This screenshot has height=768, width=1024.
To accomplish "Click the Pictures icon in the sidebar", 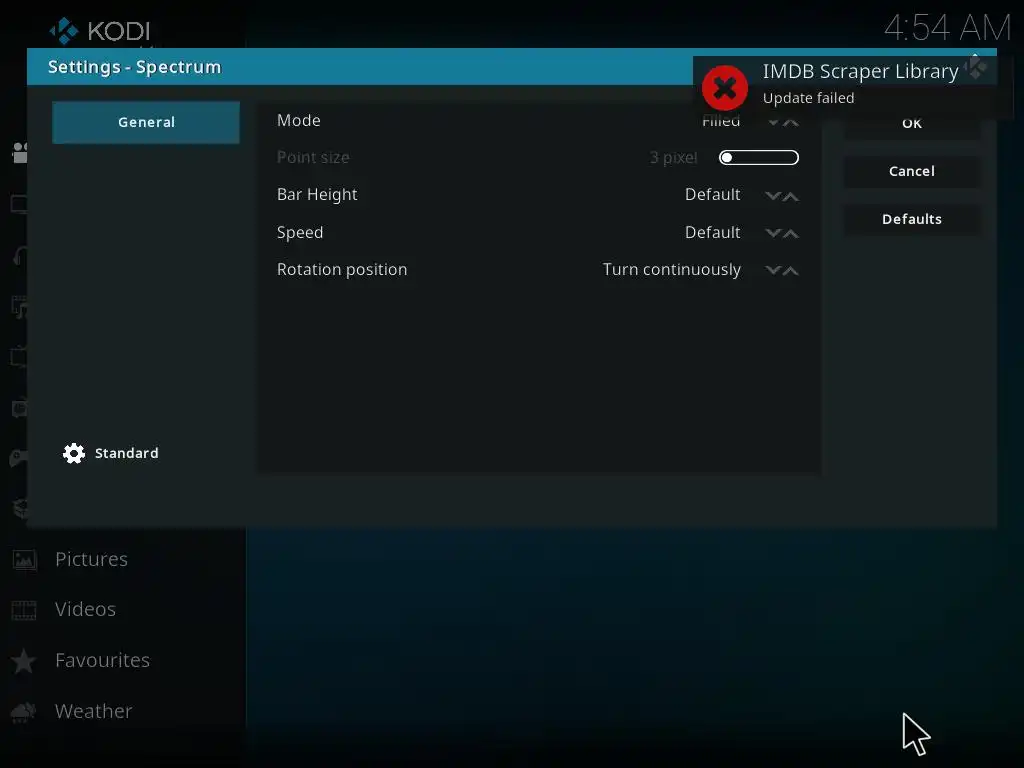I will [x=24, y=560].
